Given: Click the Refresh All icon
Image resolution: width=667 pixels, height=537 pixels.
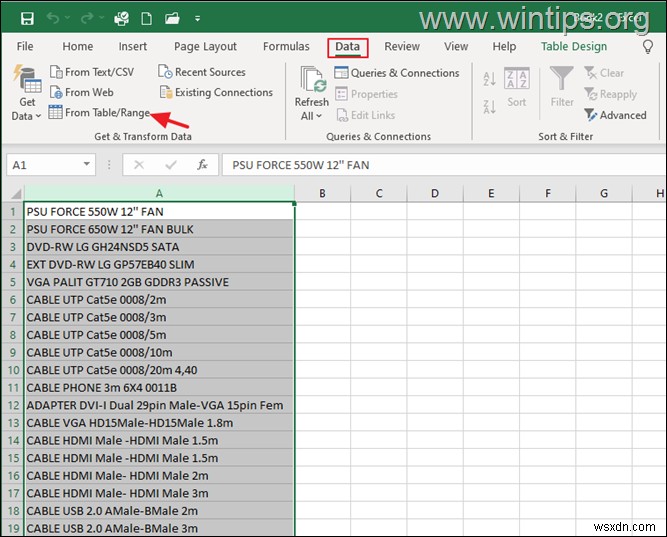Looking at the screenshot, I should [312, 80].
